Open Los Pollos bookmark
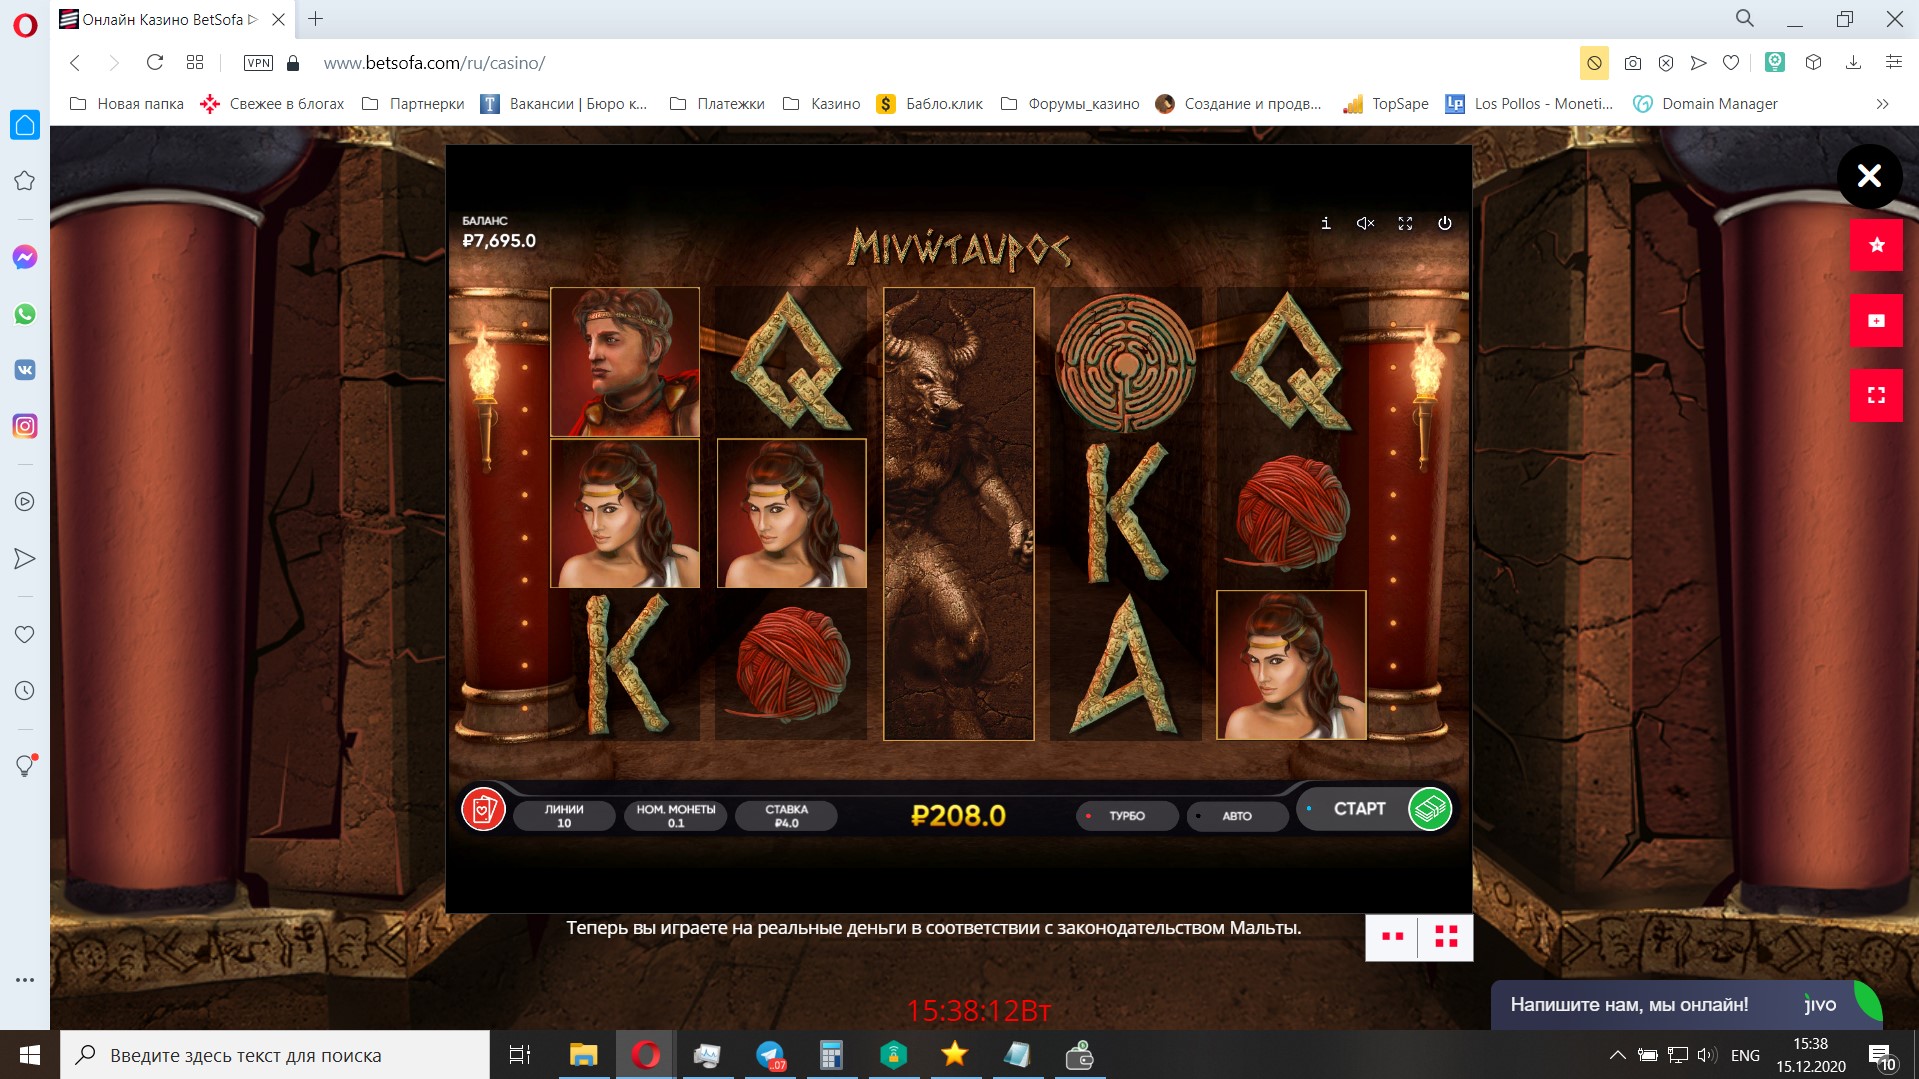The image size is (1919, 1079). click(1530, 103)
